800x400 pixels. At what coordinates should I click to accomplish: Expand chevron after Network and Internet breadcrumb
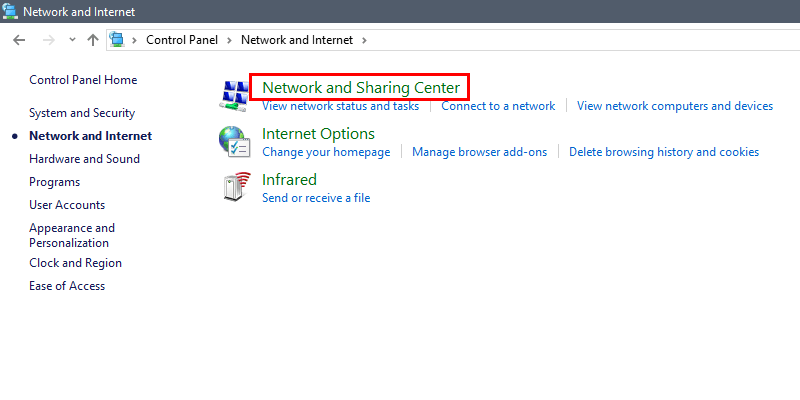[364, 40]
